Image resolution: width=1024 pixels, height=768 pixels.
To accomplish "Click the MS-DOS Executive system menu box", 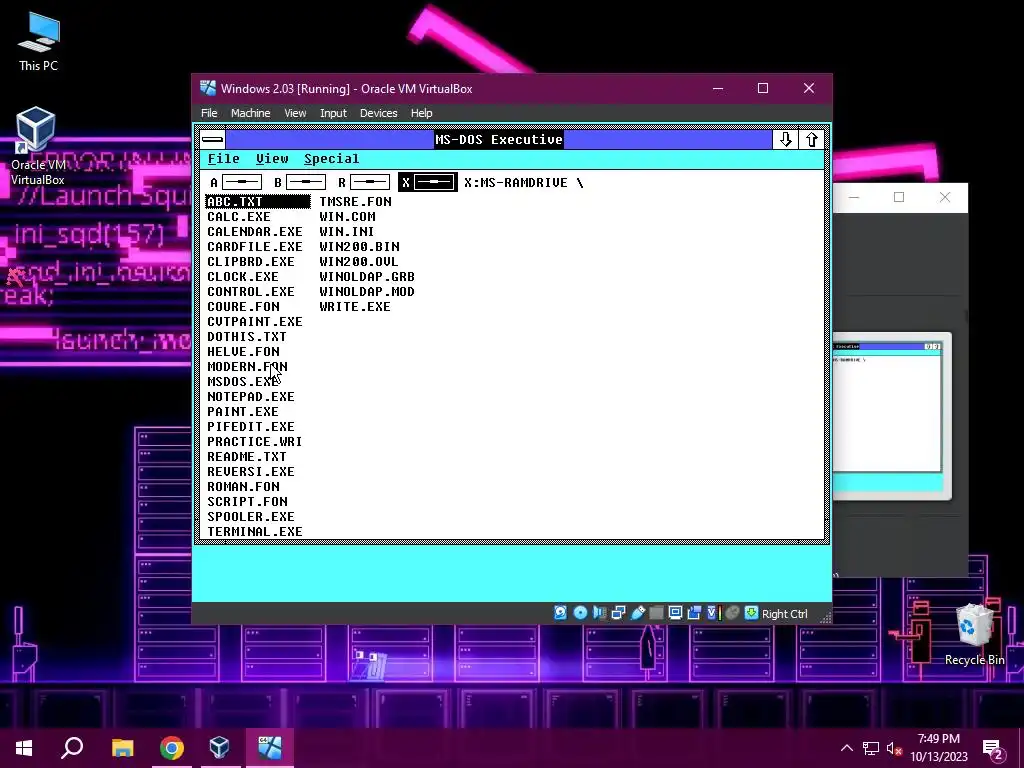I will (x=212, y=139).
